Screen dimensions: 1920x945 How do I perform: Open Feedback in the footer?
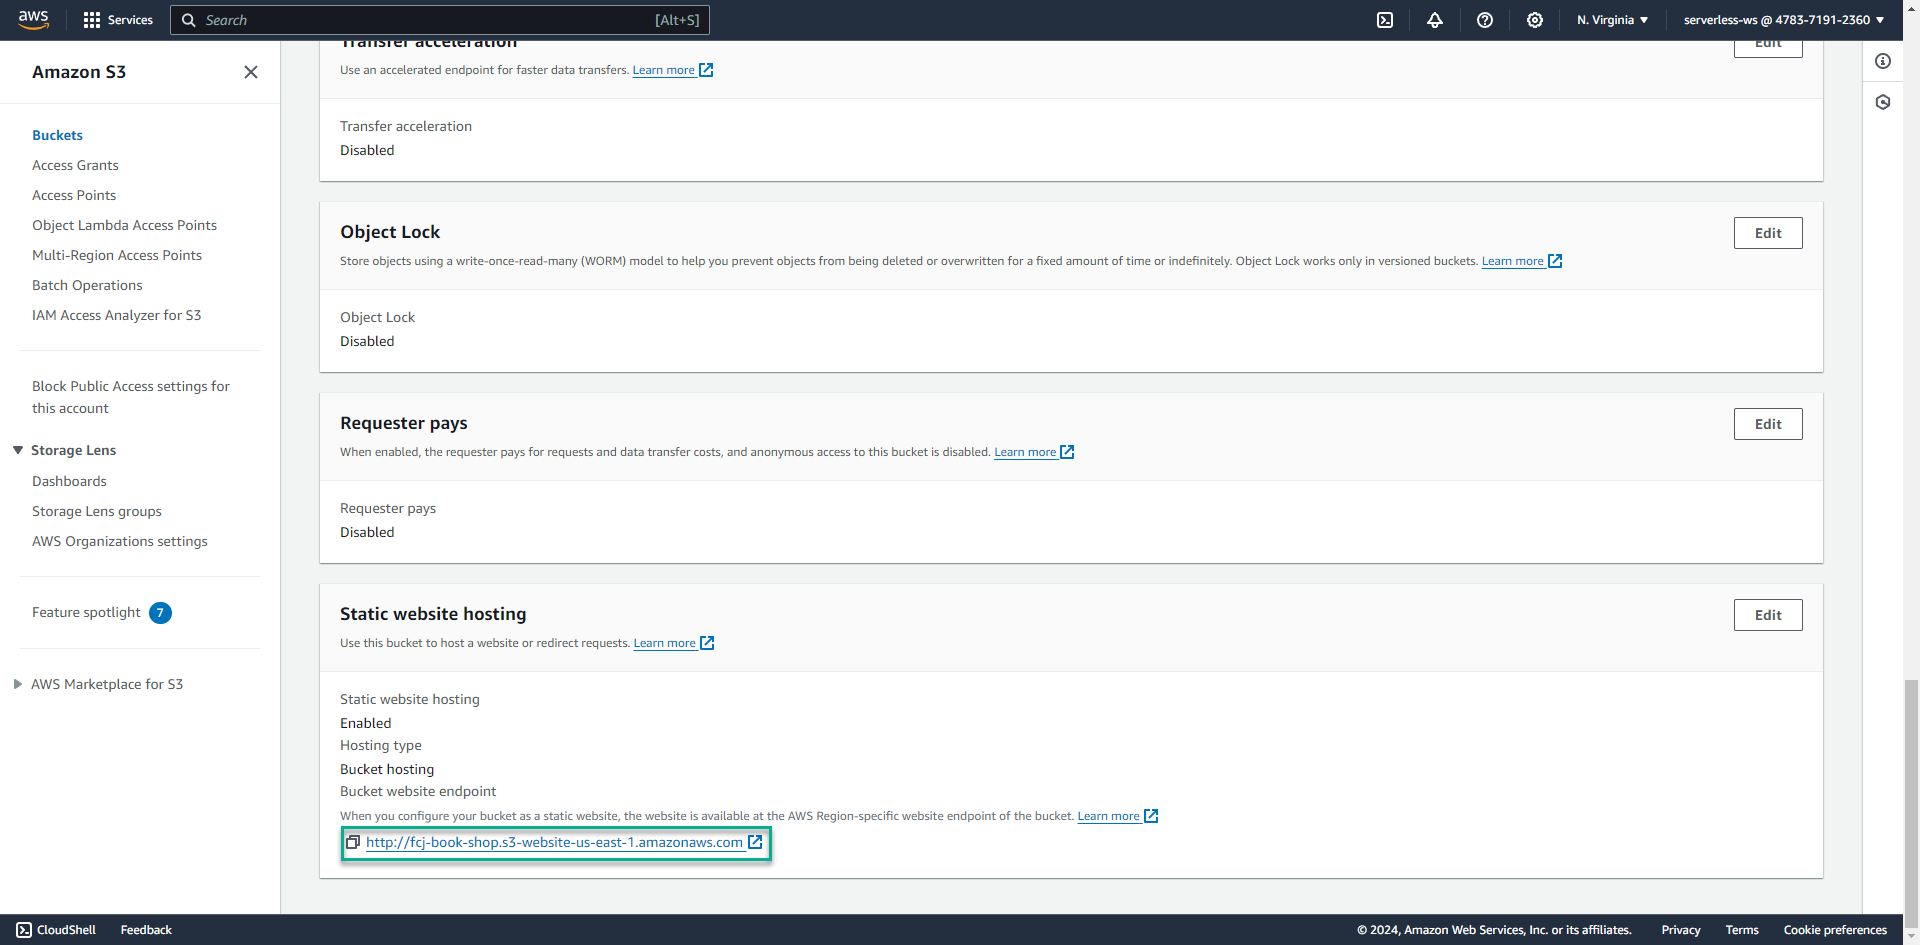coord(146,930)
